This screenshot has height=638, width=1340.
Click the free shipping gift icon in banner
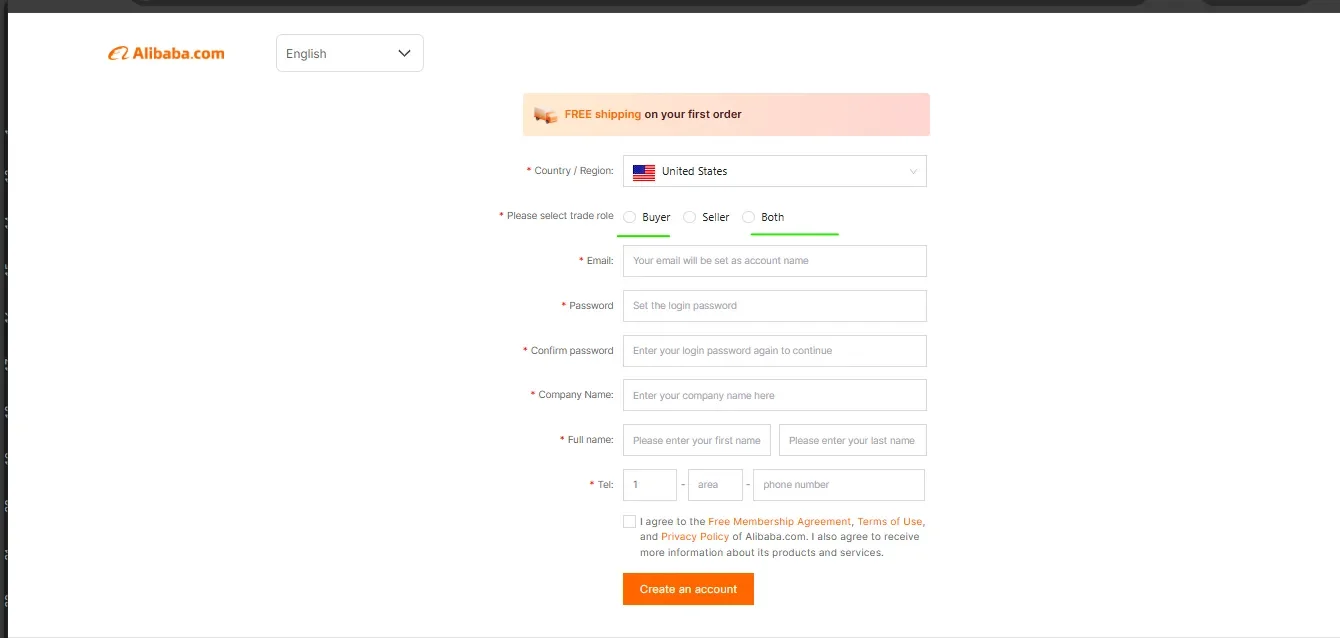click(x=545, y=114)
